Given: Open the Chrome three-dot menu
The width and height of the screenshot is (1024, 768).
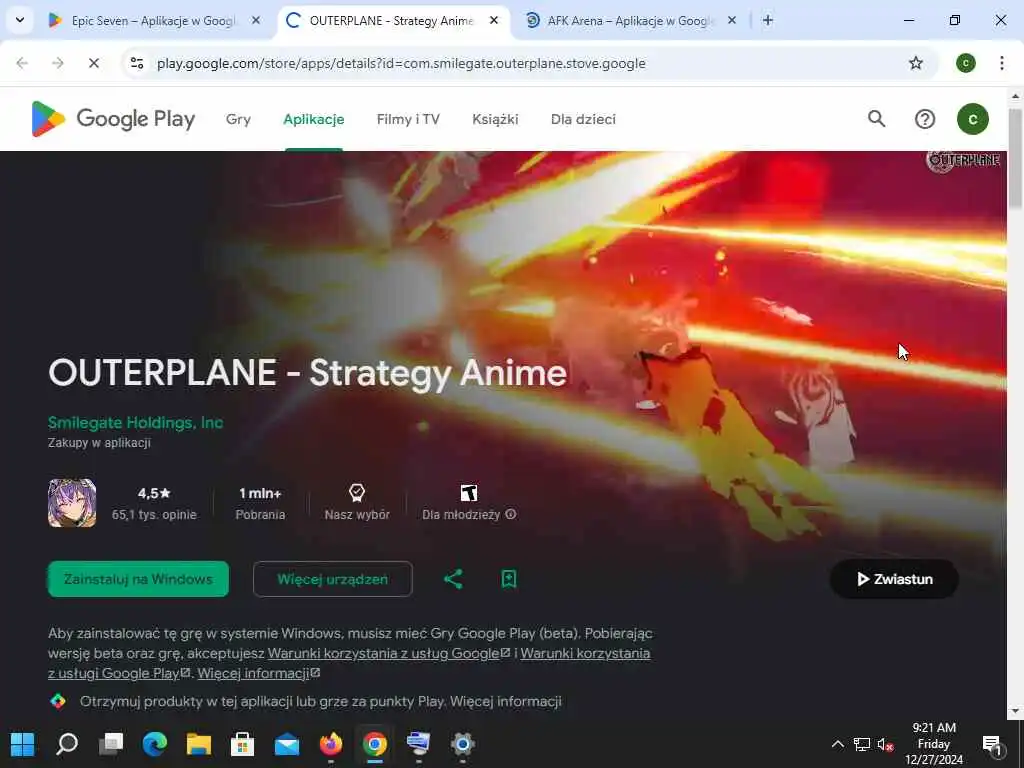Looking at the screenshot, I should (1001, 63).
